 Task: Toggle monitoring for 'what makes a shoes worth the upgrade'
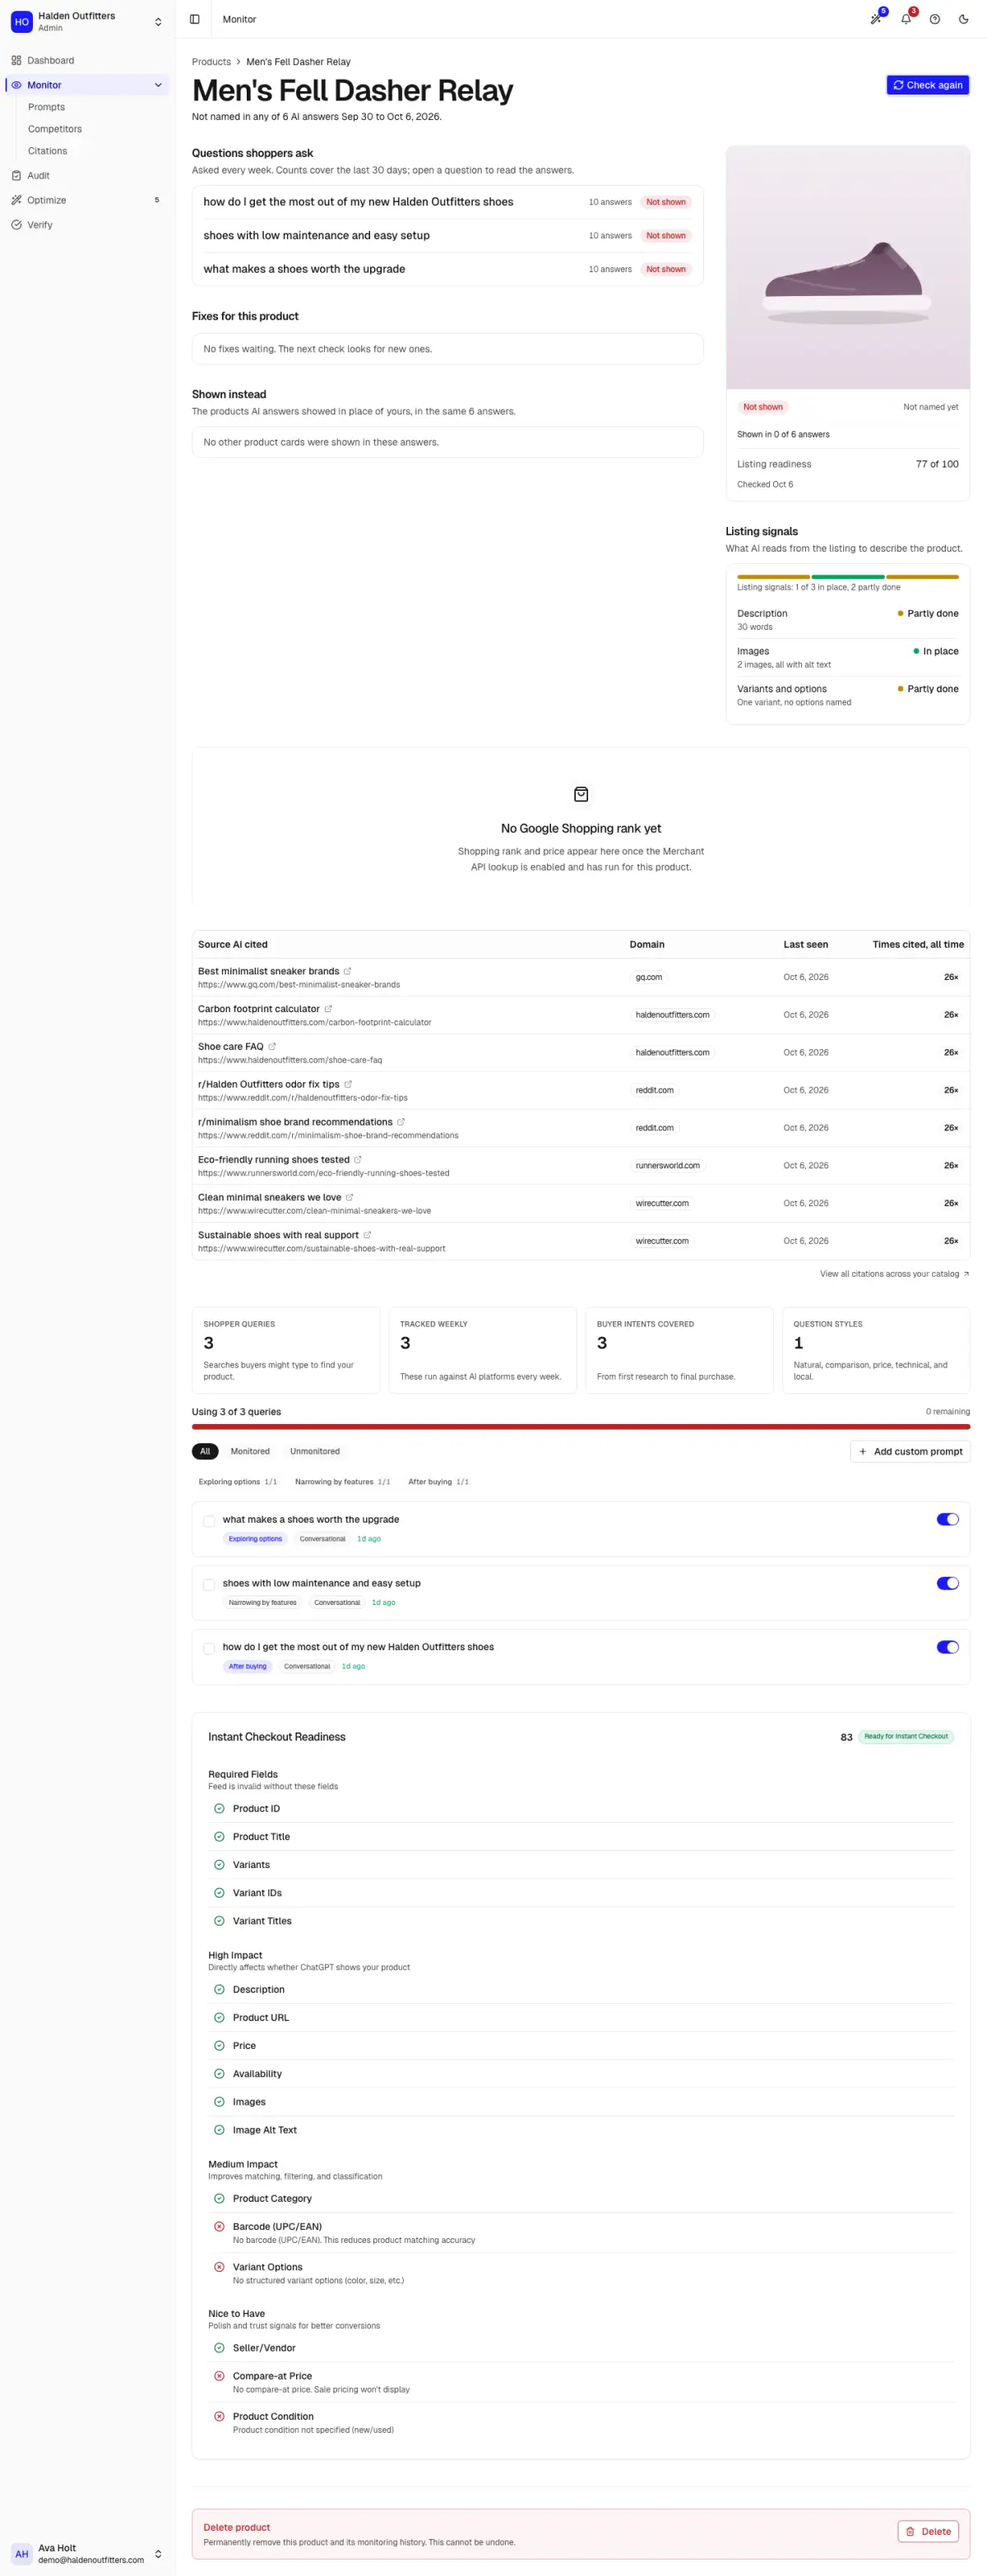[947, 1519]
